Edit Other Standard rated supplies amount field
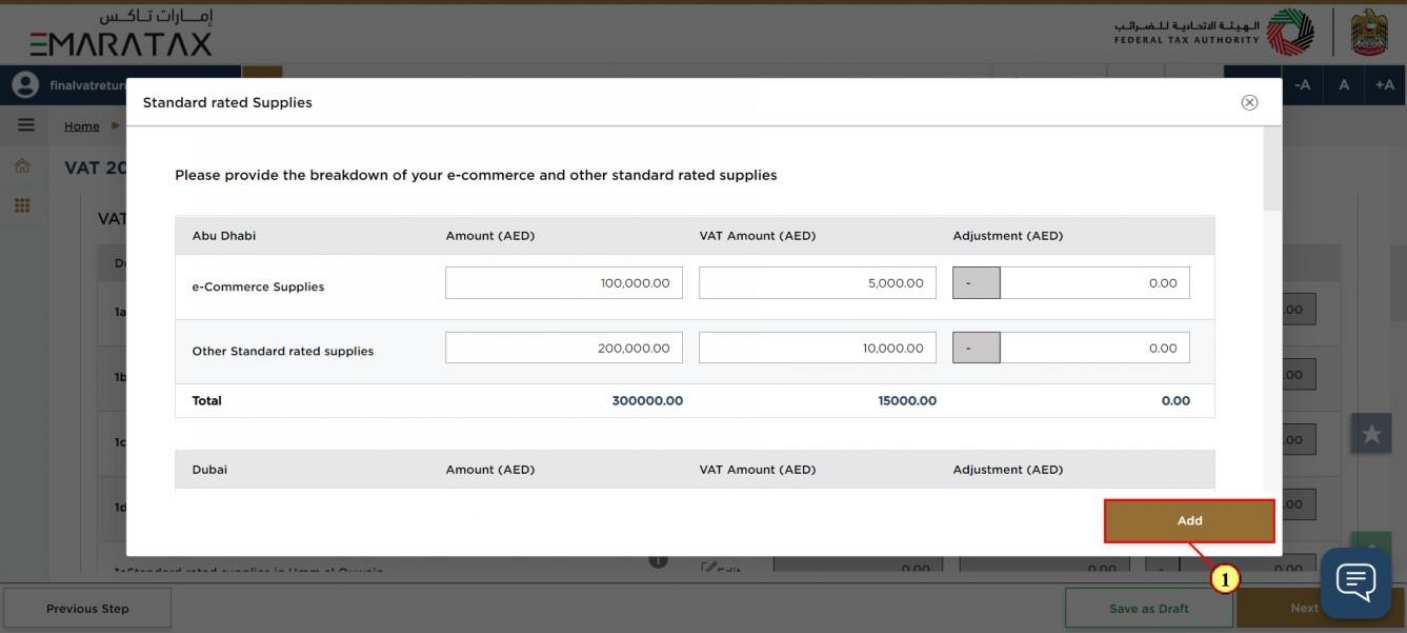This screenshot has width=1407, height=633. coord(564,348)
